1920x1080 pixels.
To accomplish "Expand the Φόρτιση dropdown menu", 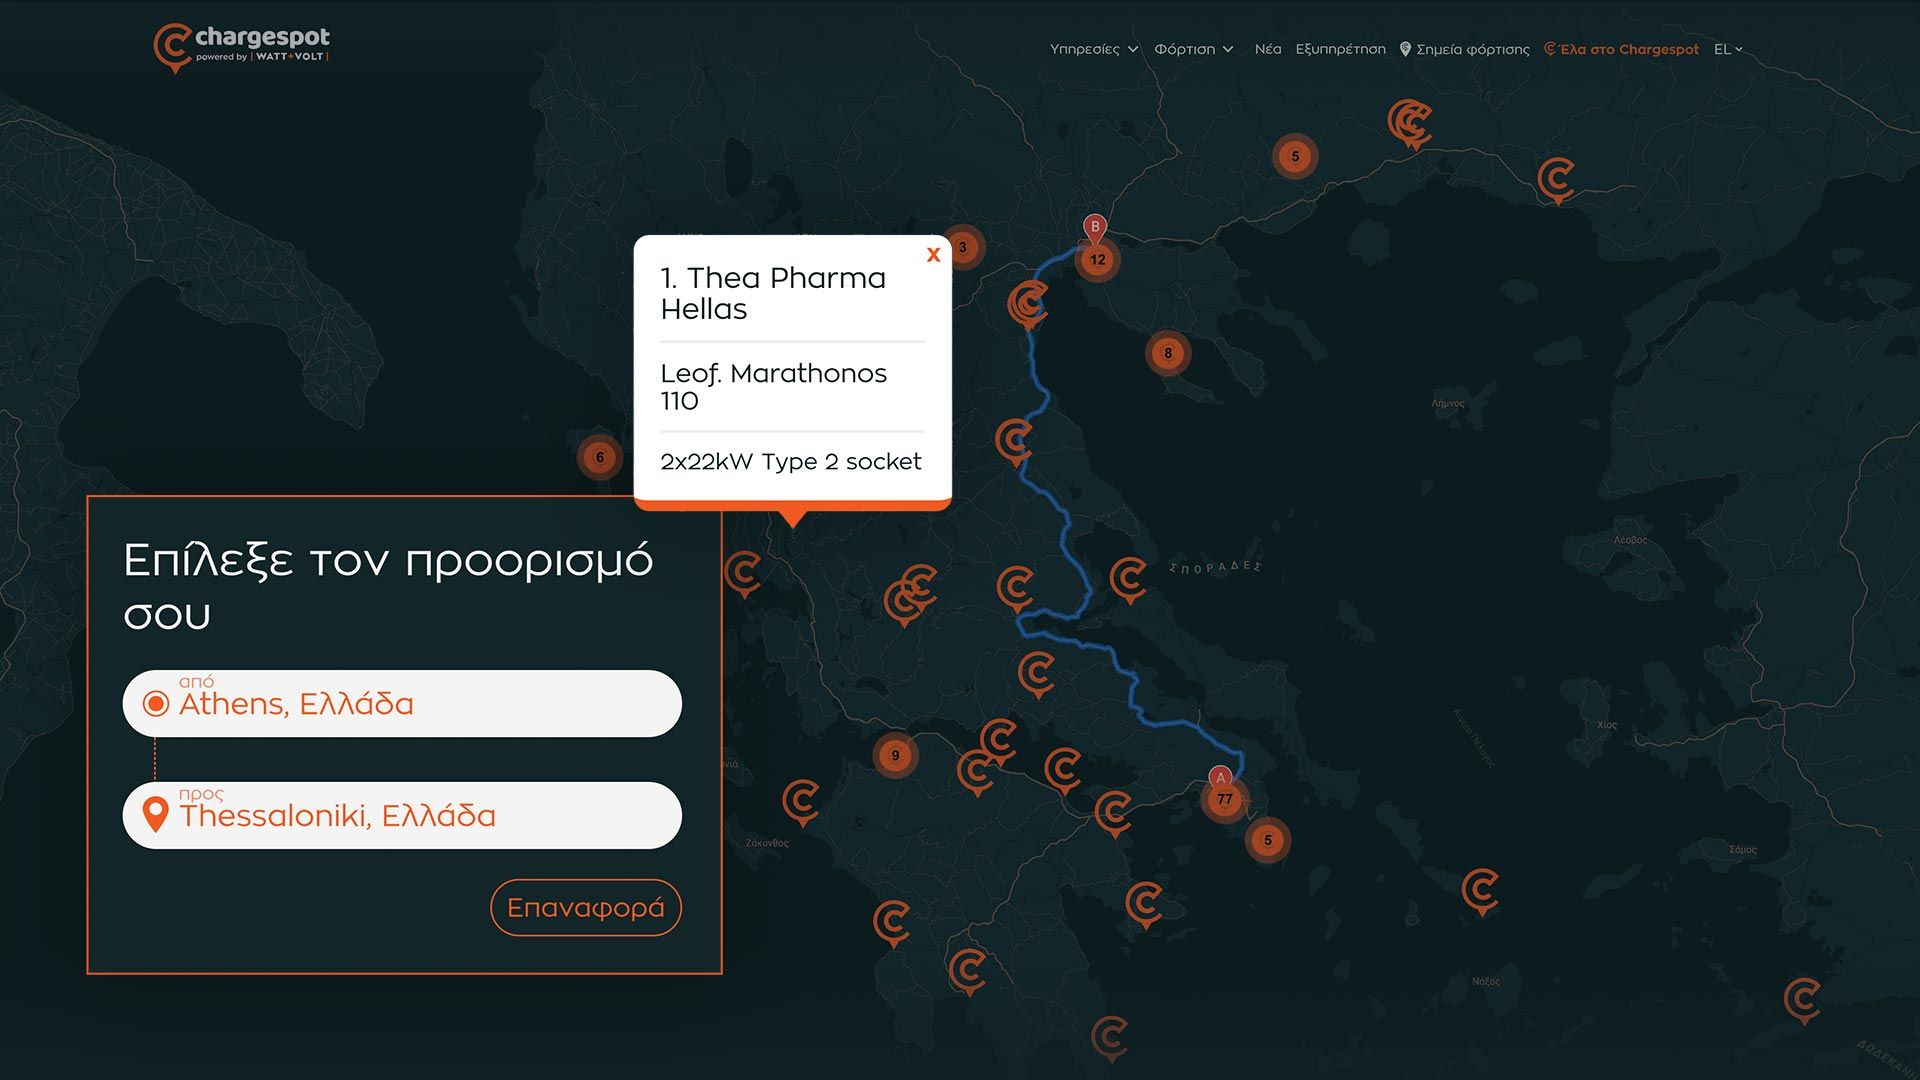I will (1194, 49).
